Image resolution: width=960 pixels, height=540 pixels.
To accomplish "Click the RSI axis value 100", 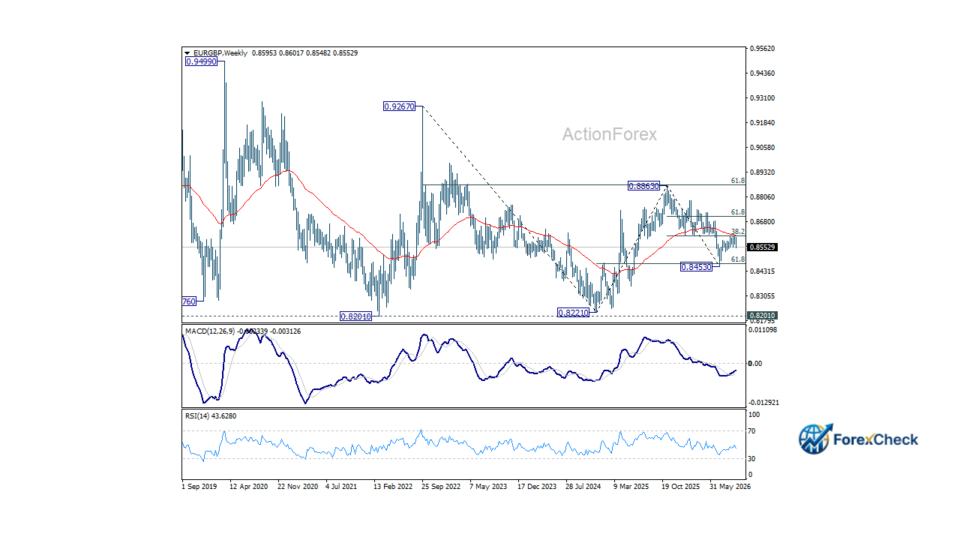I will [754, 415].
